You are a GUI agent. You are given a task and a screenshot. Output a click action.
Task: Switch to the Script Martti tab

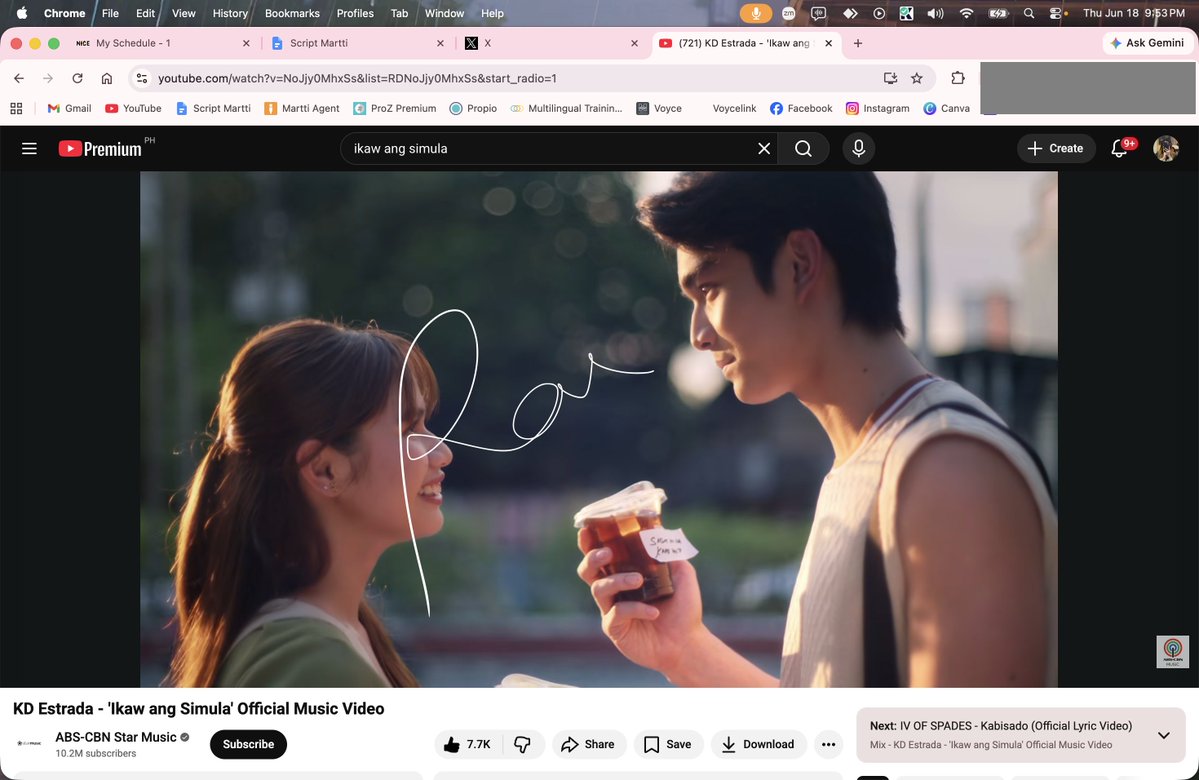pyautogui.click(x=356, y=44)
